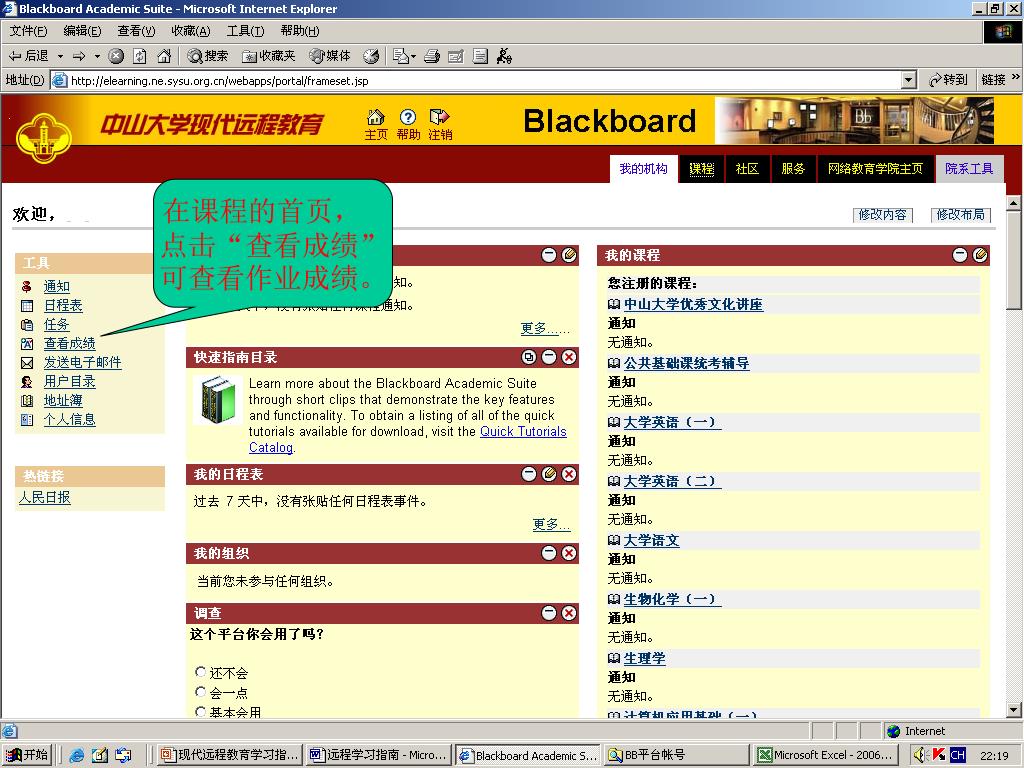
Task: Open course 大学英语（一）
Action: (672, 423)
